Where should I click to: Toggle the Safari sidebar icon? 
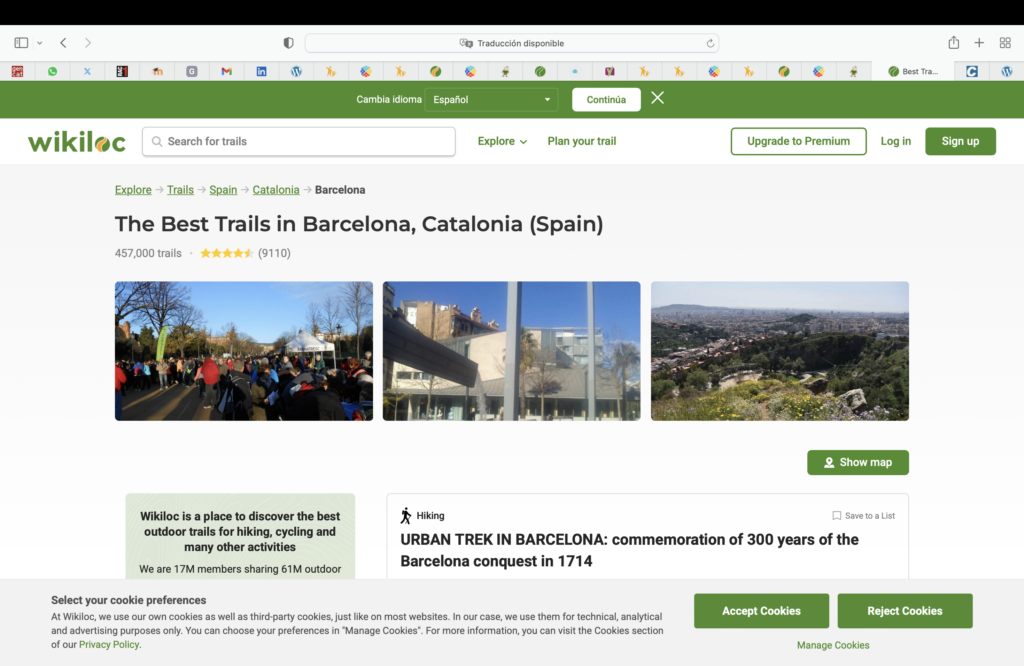(x=21, y=43)
